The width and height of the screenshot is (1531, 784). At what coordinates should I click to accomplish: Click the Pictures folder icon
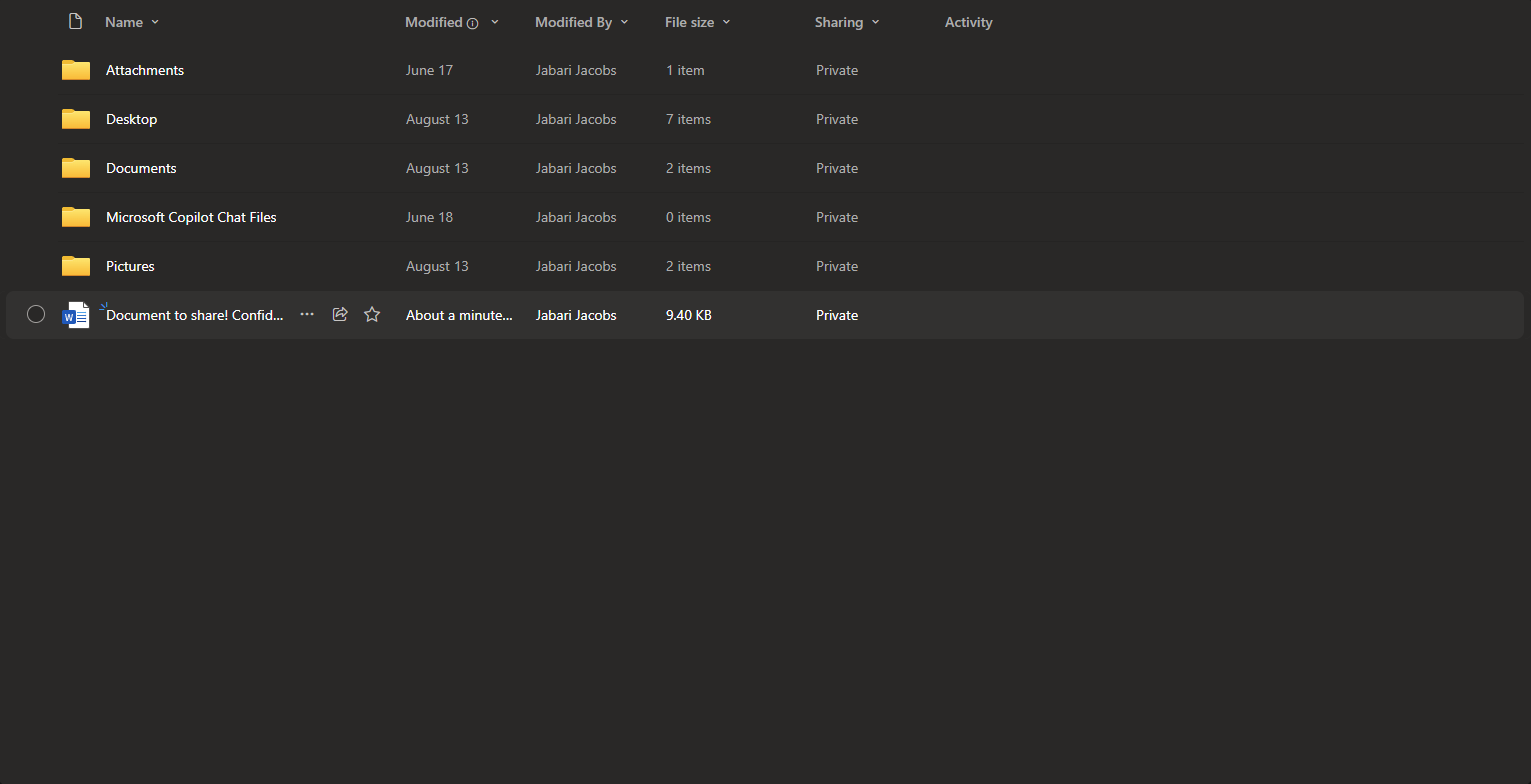pyautogui.click(x=76, y=266)
